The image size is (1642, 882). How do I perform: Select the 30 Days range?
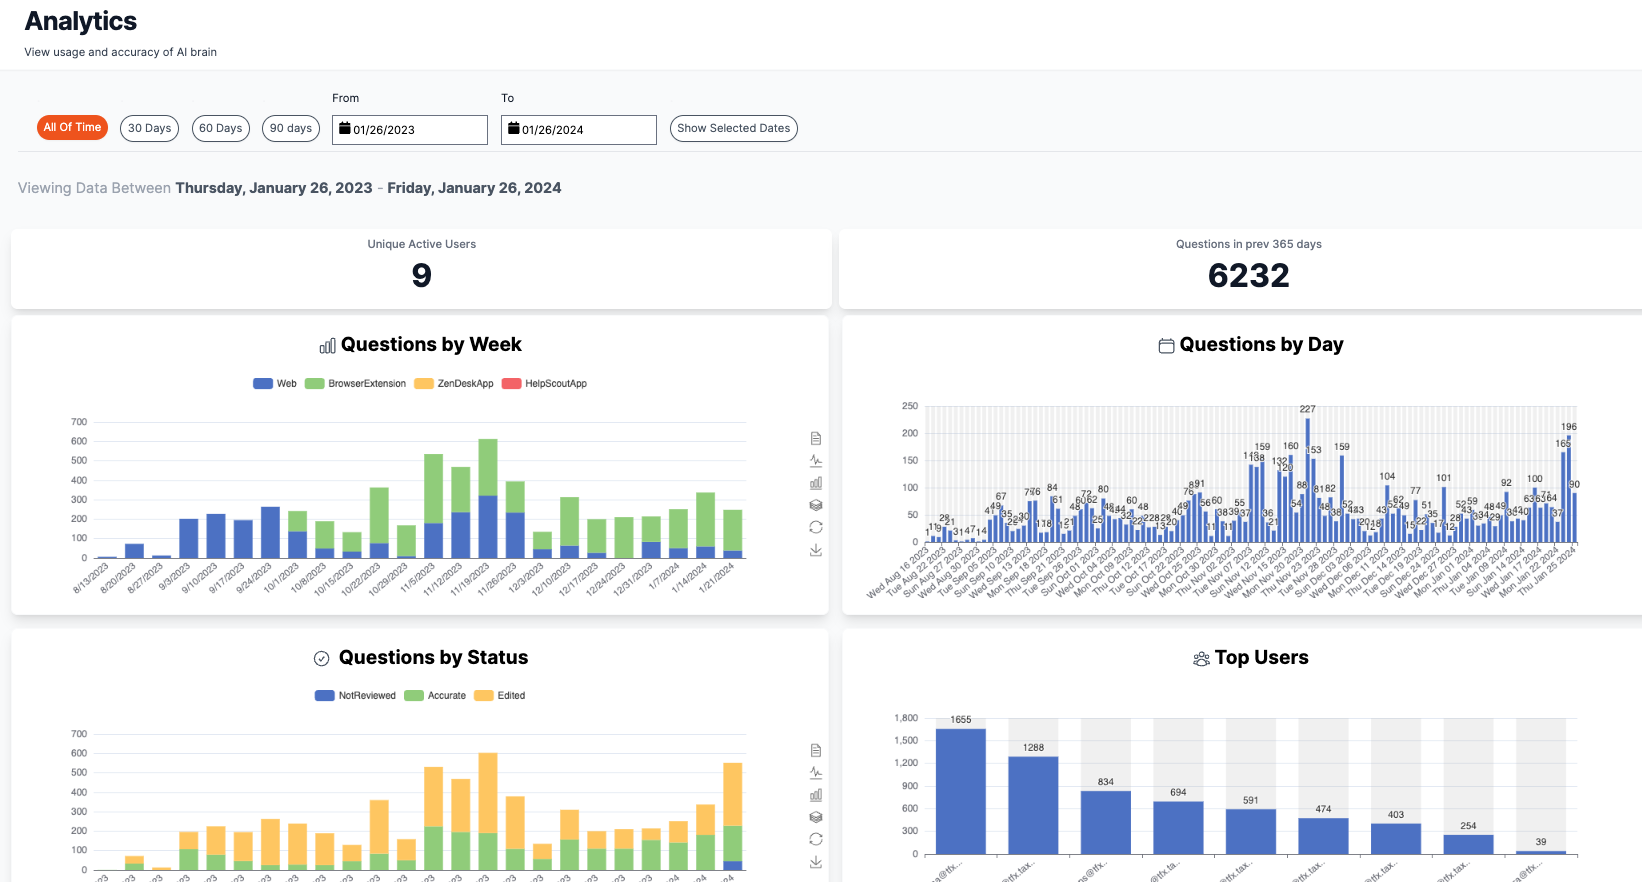pyautogui.click(x=149, y=128)
